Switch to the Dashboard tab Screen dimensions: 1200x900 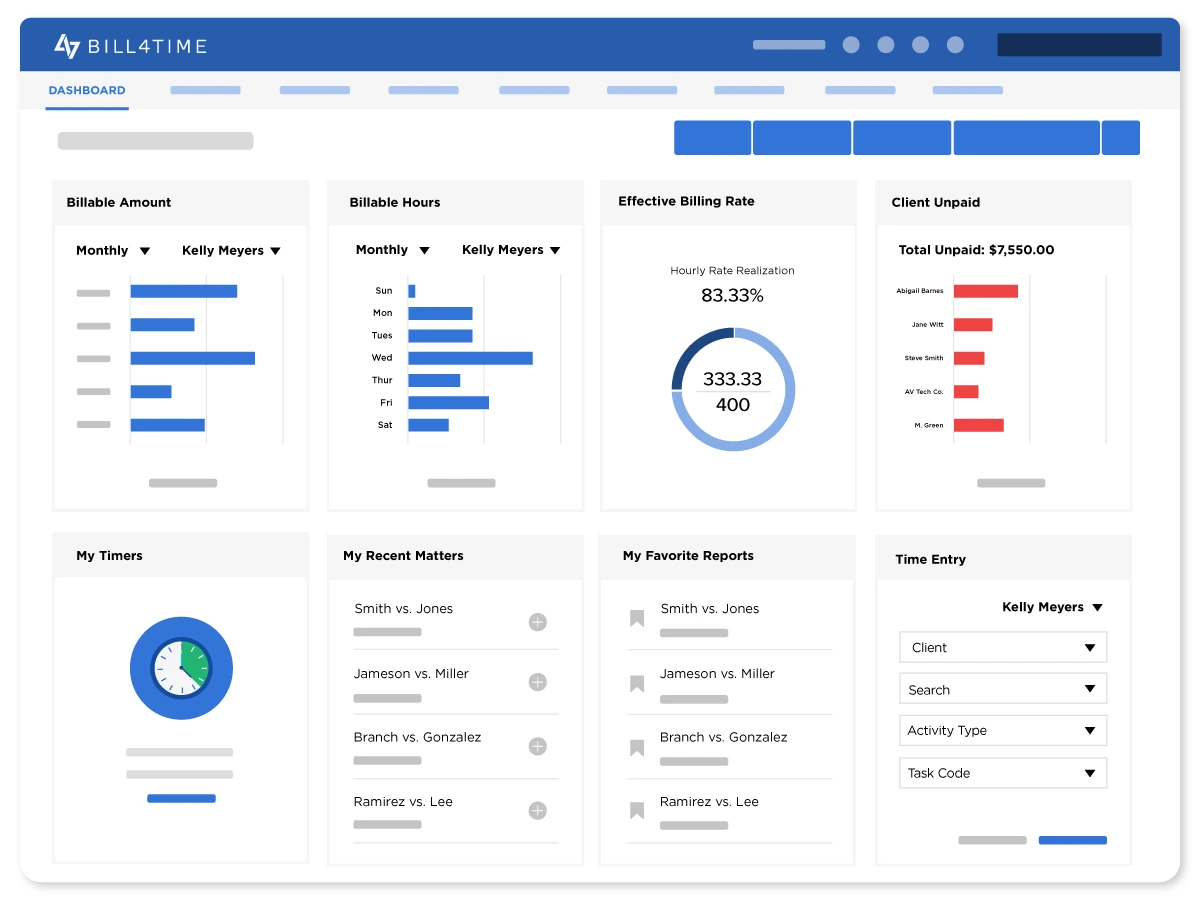[x=87, y=91]
